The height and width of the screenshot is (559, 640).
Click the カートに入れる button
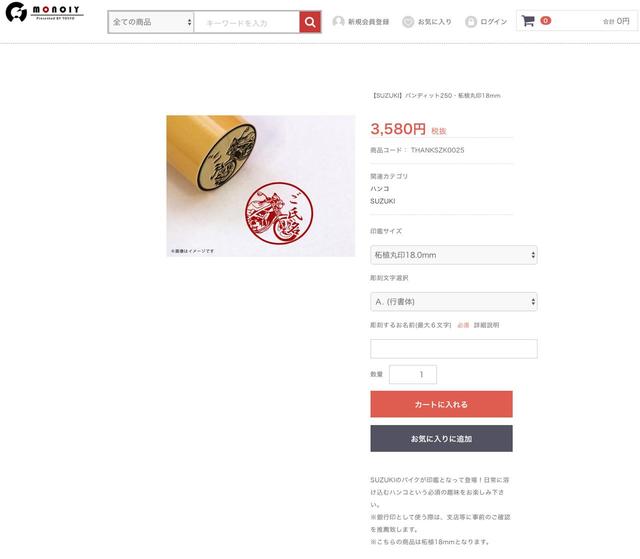click(441, 404)
